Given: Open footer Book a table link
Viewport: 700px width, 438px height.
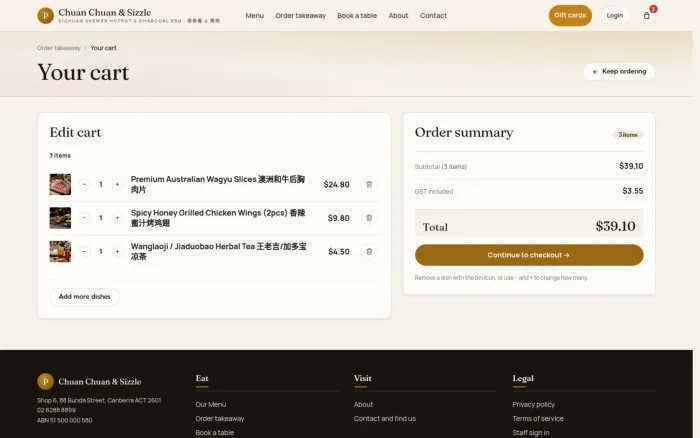Looking at the screenshot, I should pos(214,433).
